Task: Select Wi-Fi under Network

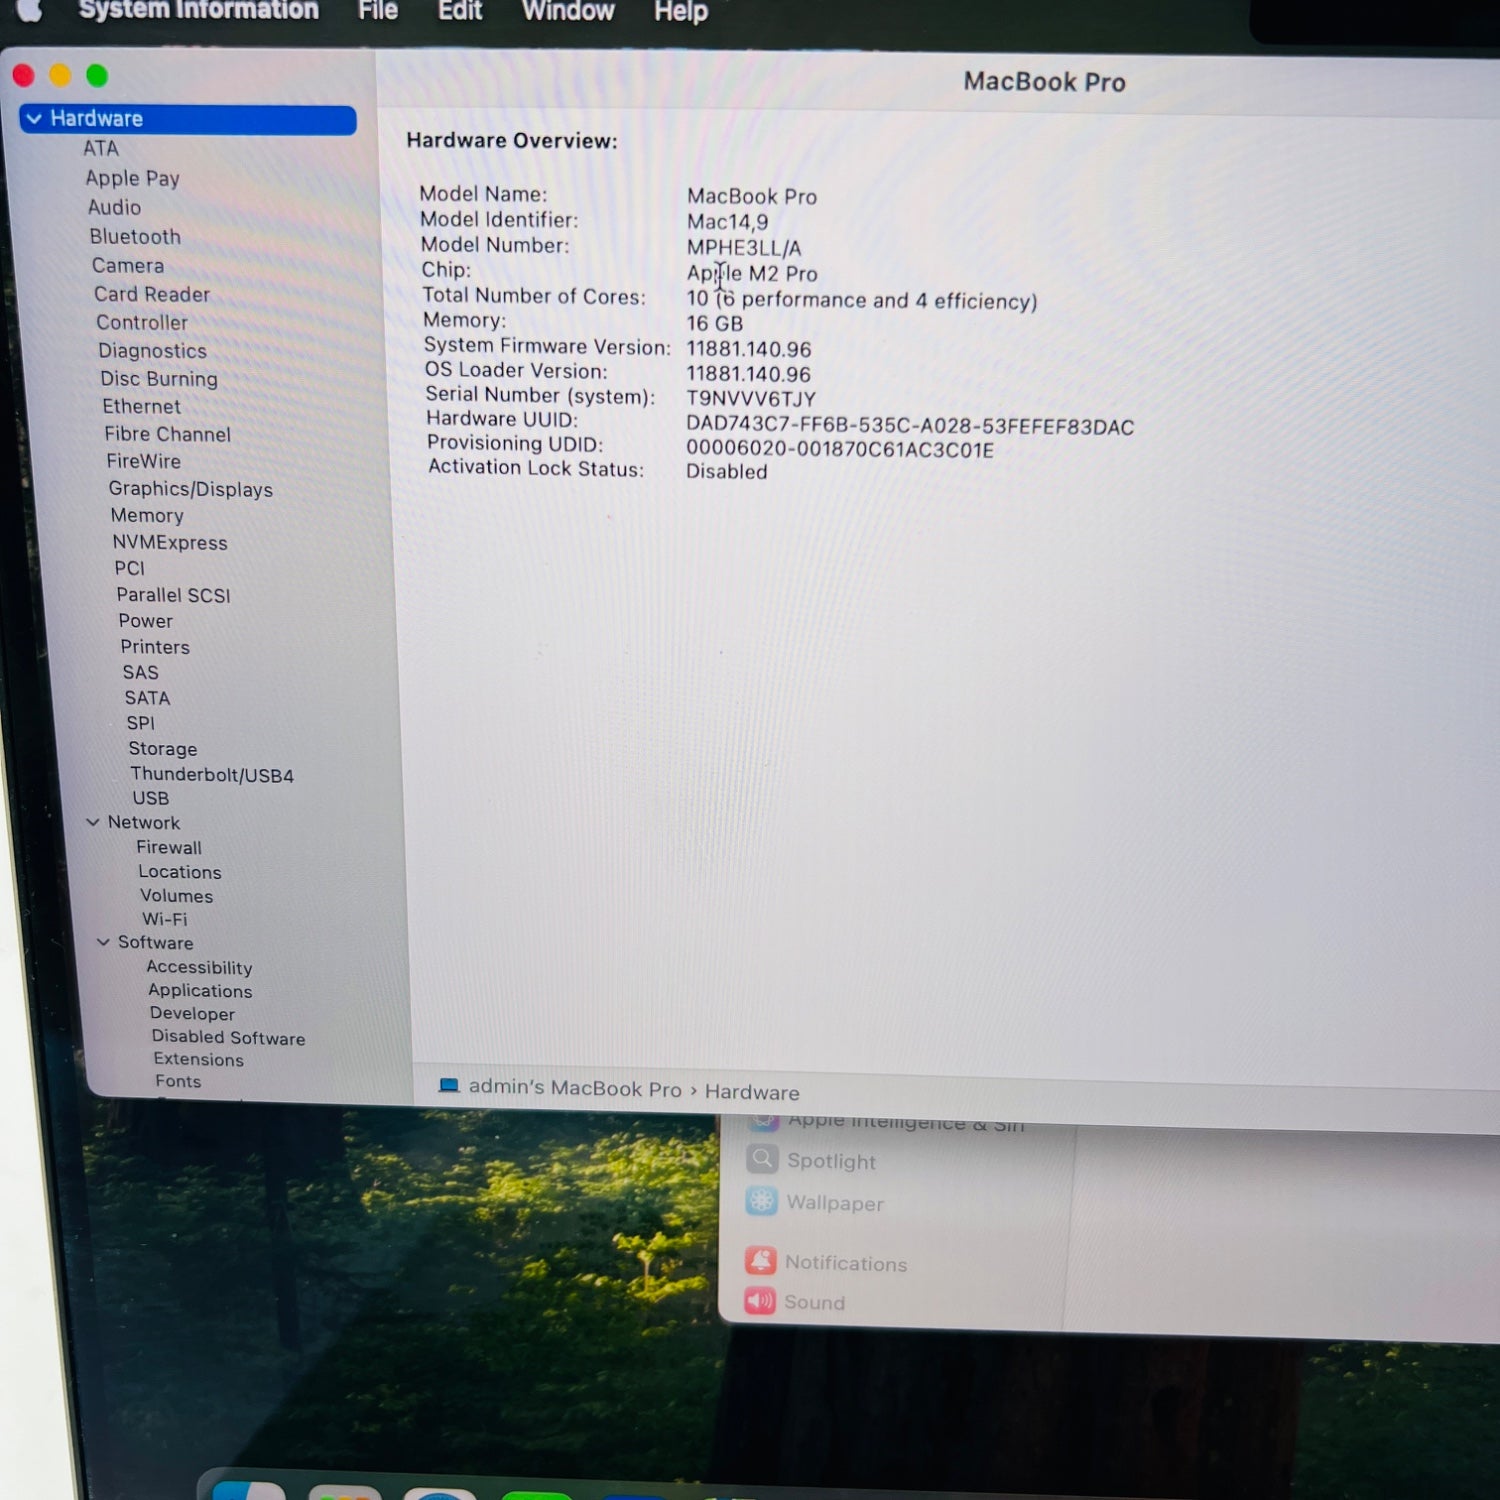Action: (164, 919)
